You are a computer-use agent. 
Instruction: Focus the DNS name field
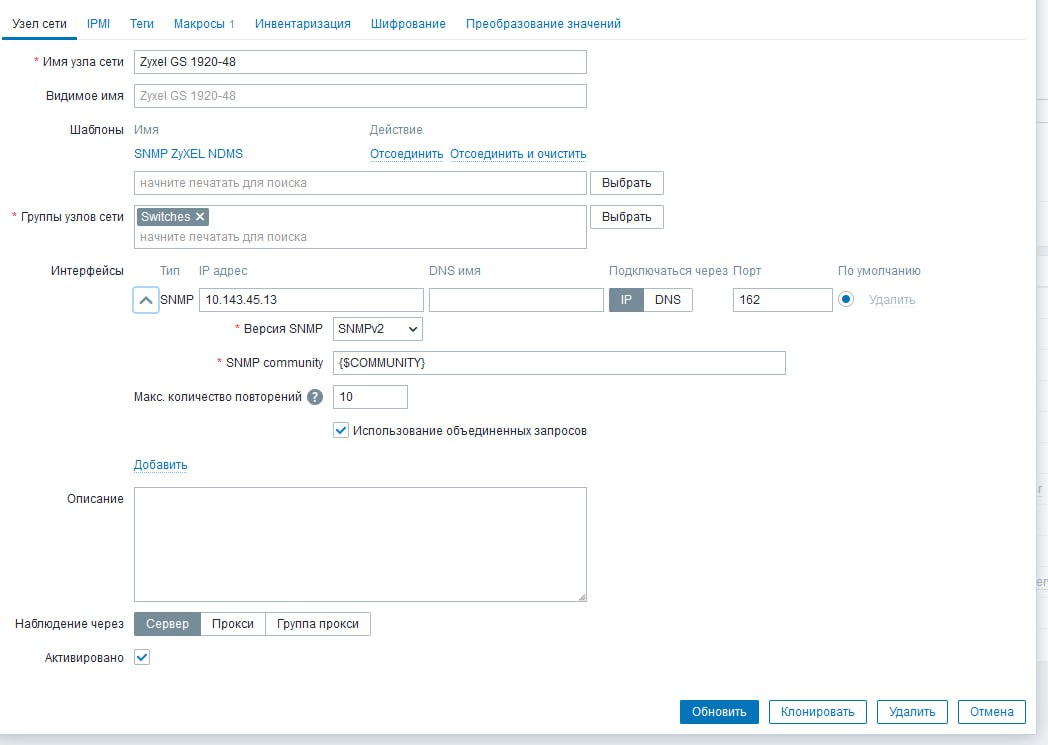click(516, 300)
